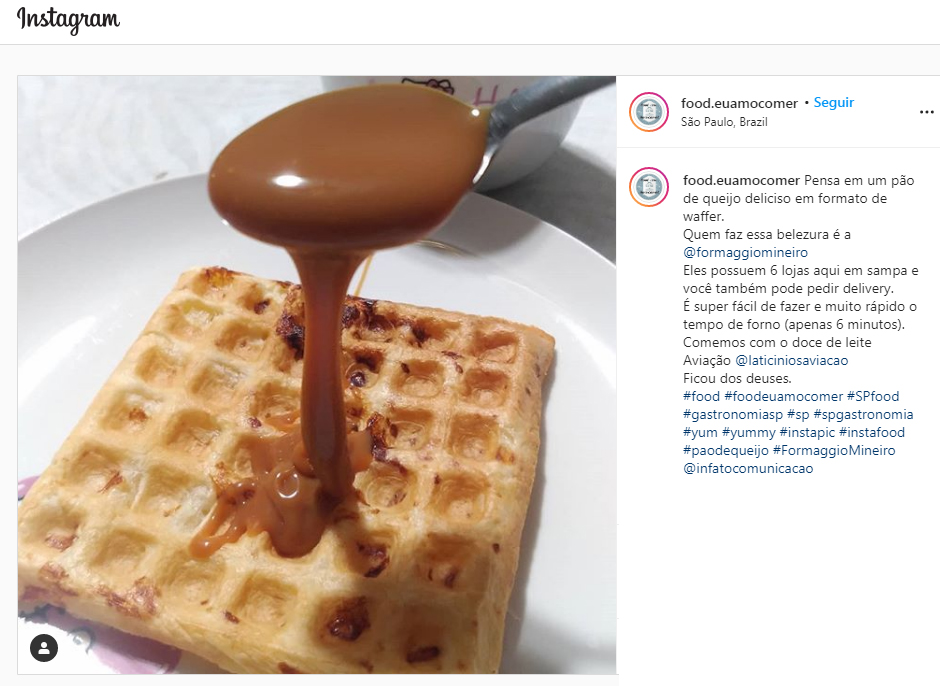This screenshot has width=940, height=686.
Task: Open the #gastronomiasp hashtag
Action: pos(733,414)
